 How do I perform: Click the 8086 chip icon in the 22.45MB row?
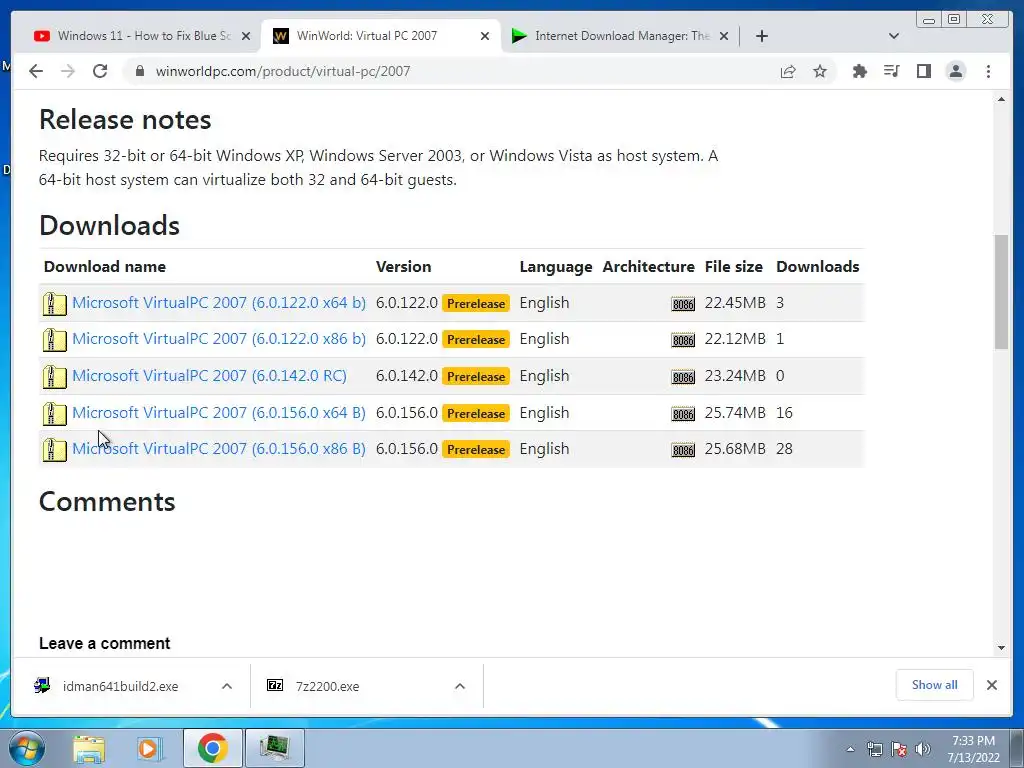point(683,304)
